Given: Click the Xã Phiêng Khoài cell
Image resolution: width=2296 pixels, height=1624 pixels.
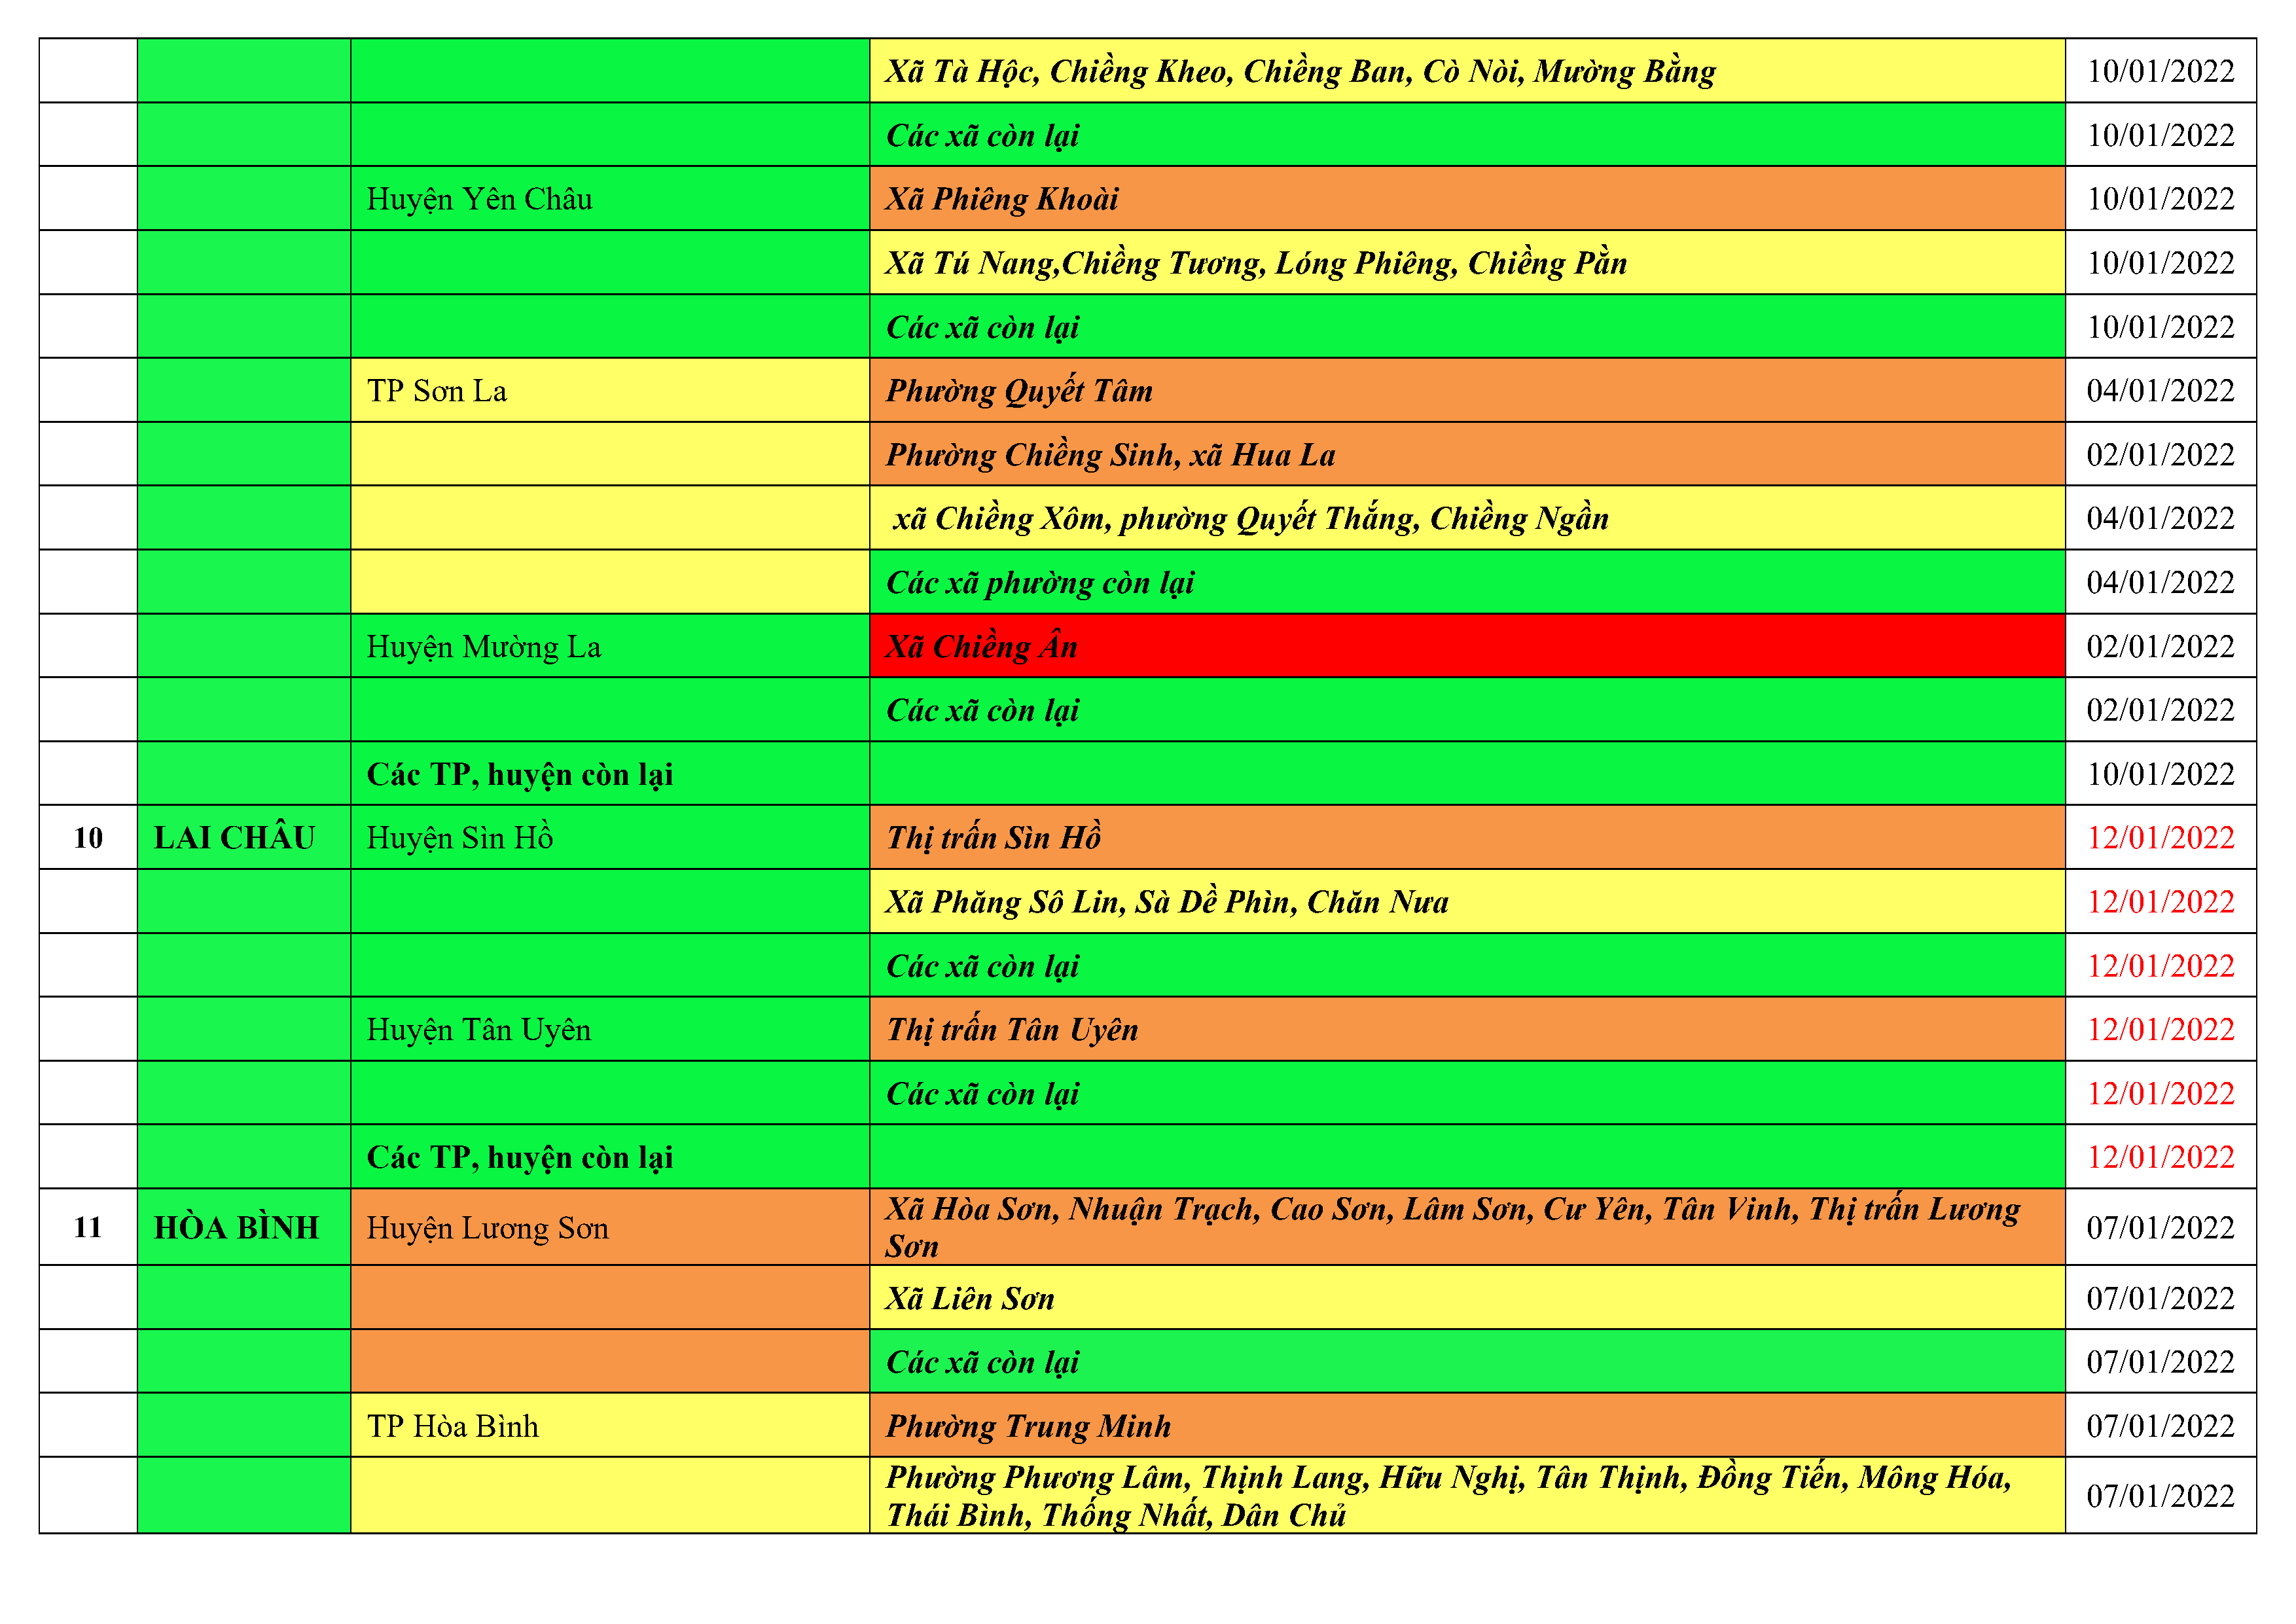Looking at the screenshot, I should (1466, 199).
